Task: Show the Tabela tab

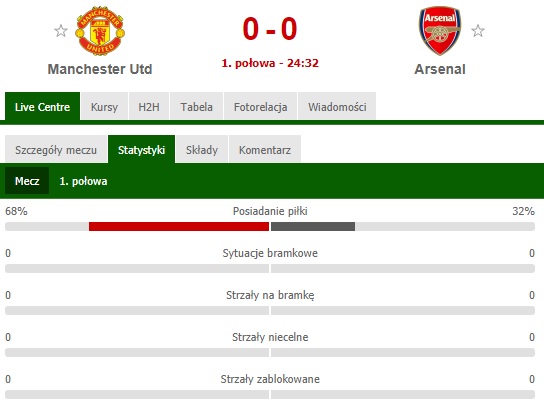Action: pyautogui.click(x=196, y=107)
